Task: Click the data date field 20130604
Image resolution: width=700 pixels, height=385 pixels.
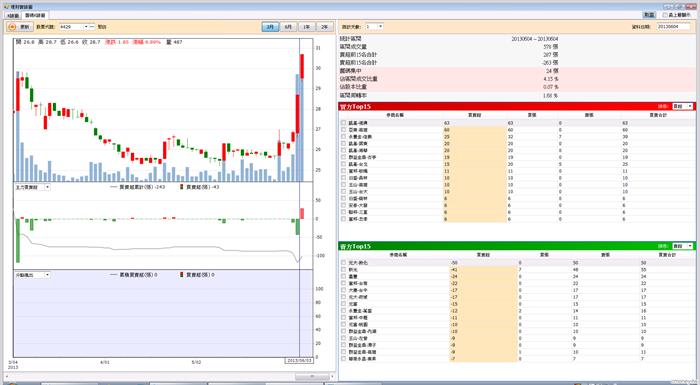Action: coord(674,27)
